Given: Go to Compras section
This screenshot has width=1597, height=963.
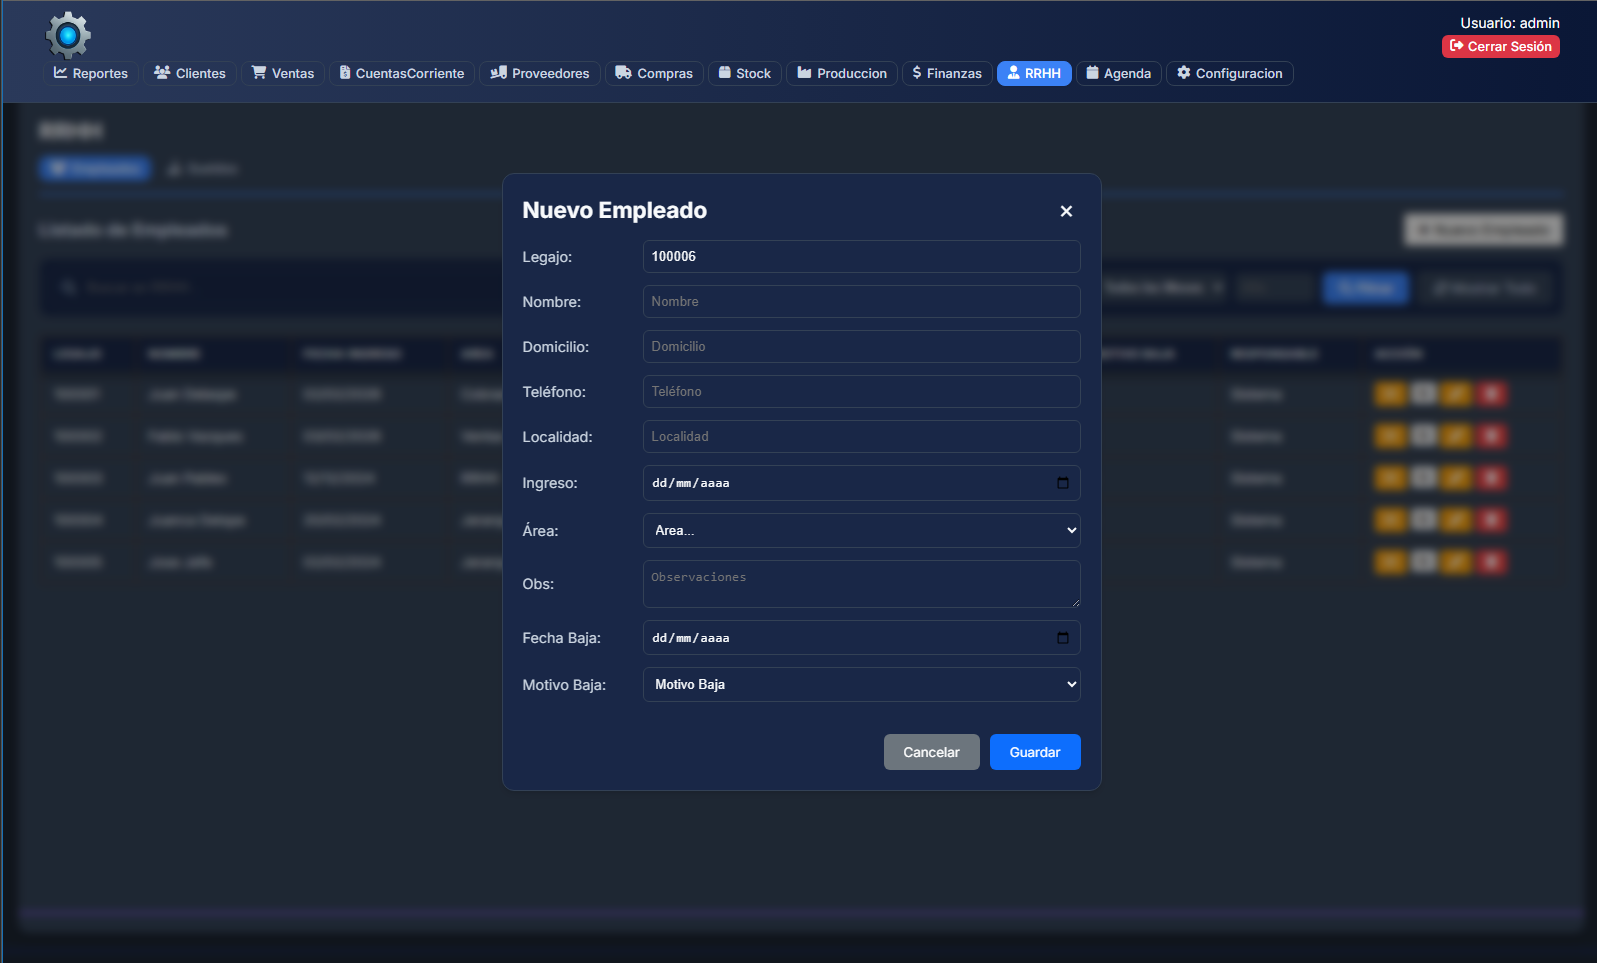Looking at the screenshot, I should [x=654, y=73].
